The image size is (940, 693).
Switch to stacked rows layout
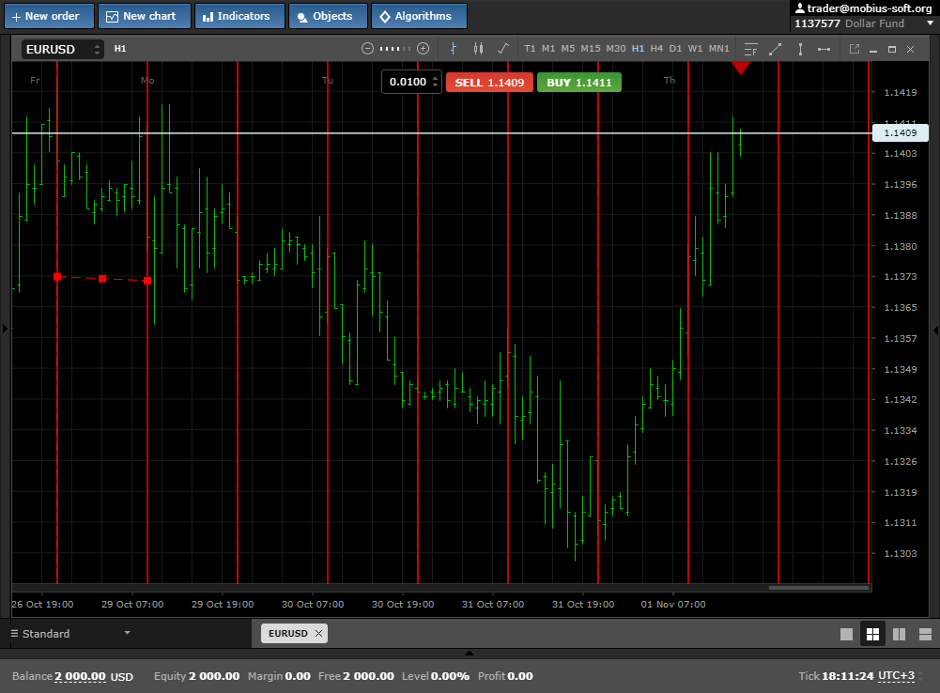926,634
